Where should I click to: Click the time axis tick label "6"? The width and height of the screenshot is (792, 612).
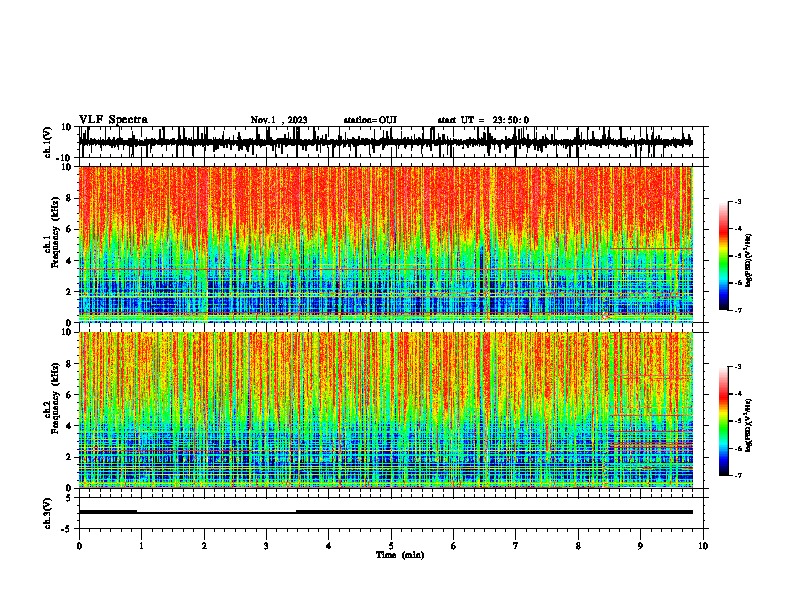click(x=453, y=545)
